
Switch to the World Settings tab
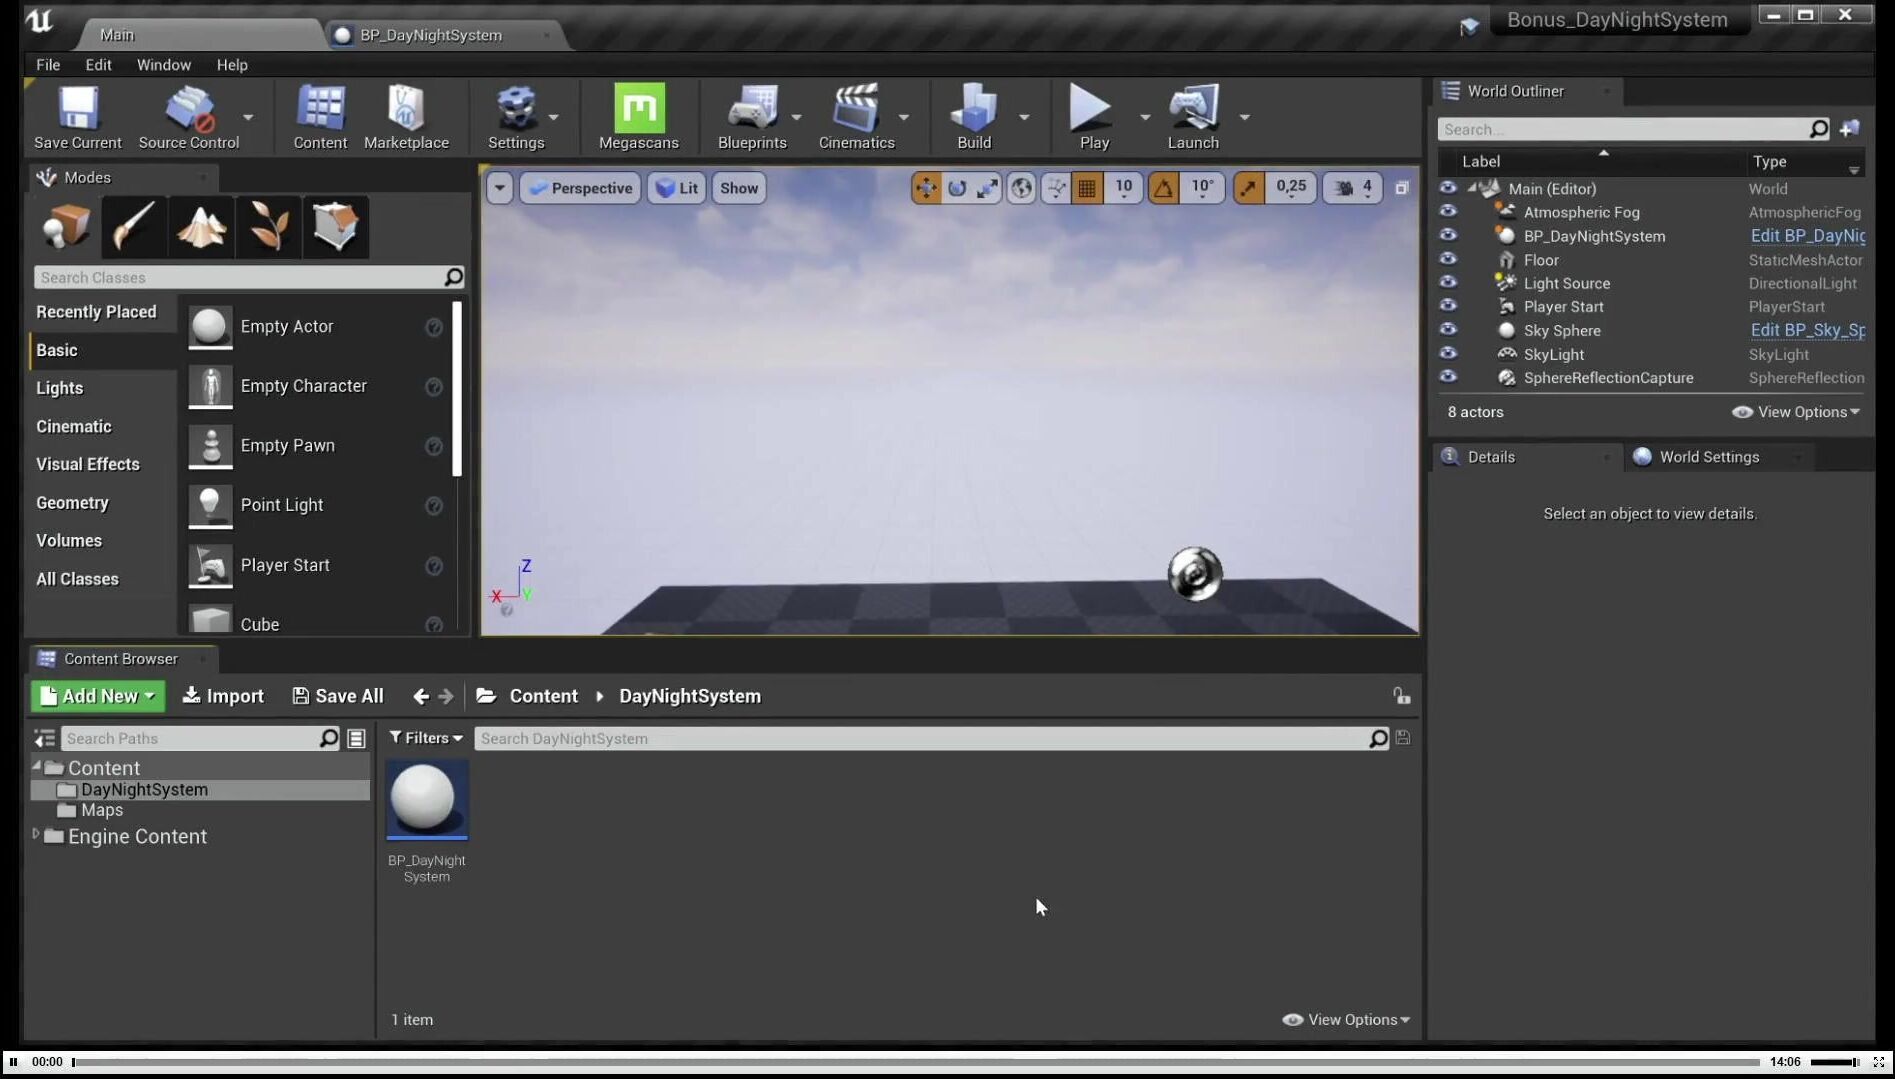point(1709,457)
